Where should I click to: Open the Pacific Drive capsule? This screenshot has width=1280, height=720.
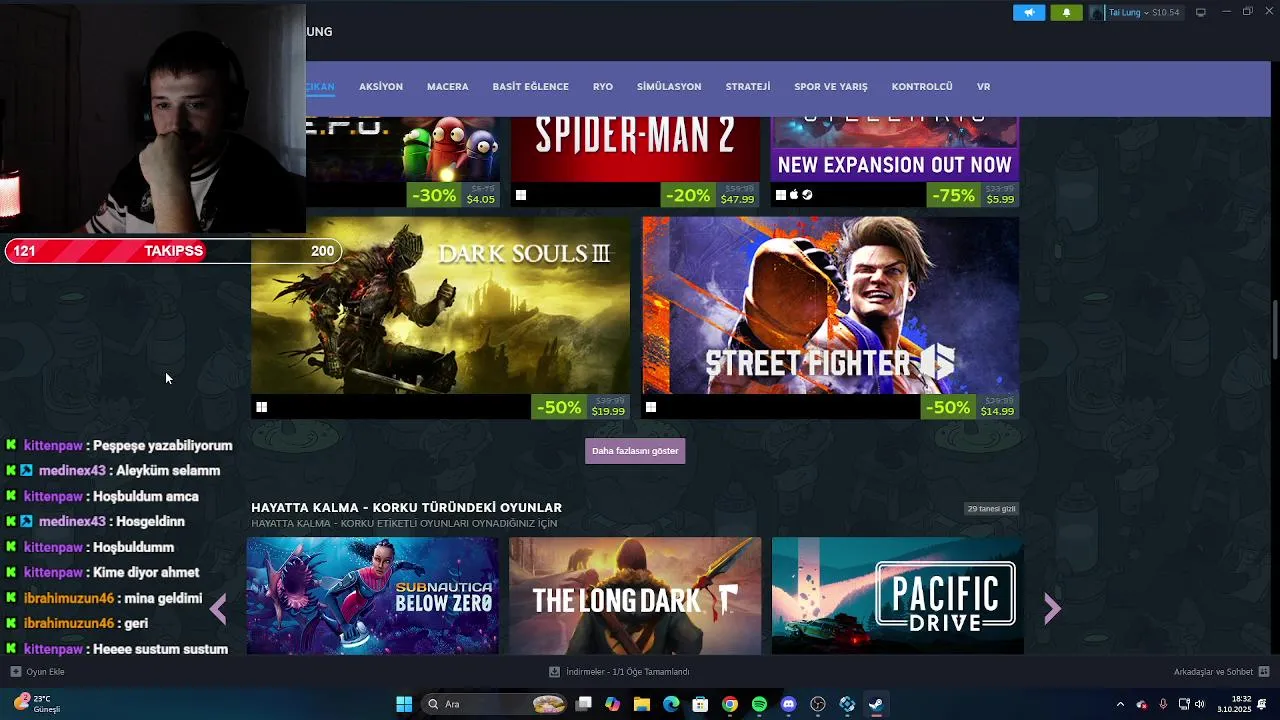[x=897, y=596]
